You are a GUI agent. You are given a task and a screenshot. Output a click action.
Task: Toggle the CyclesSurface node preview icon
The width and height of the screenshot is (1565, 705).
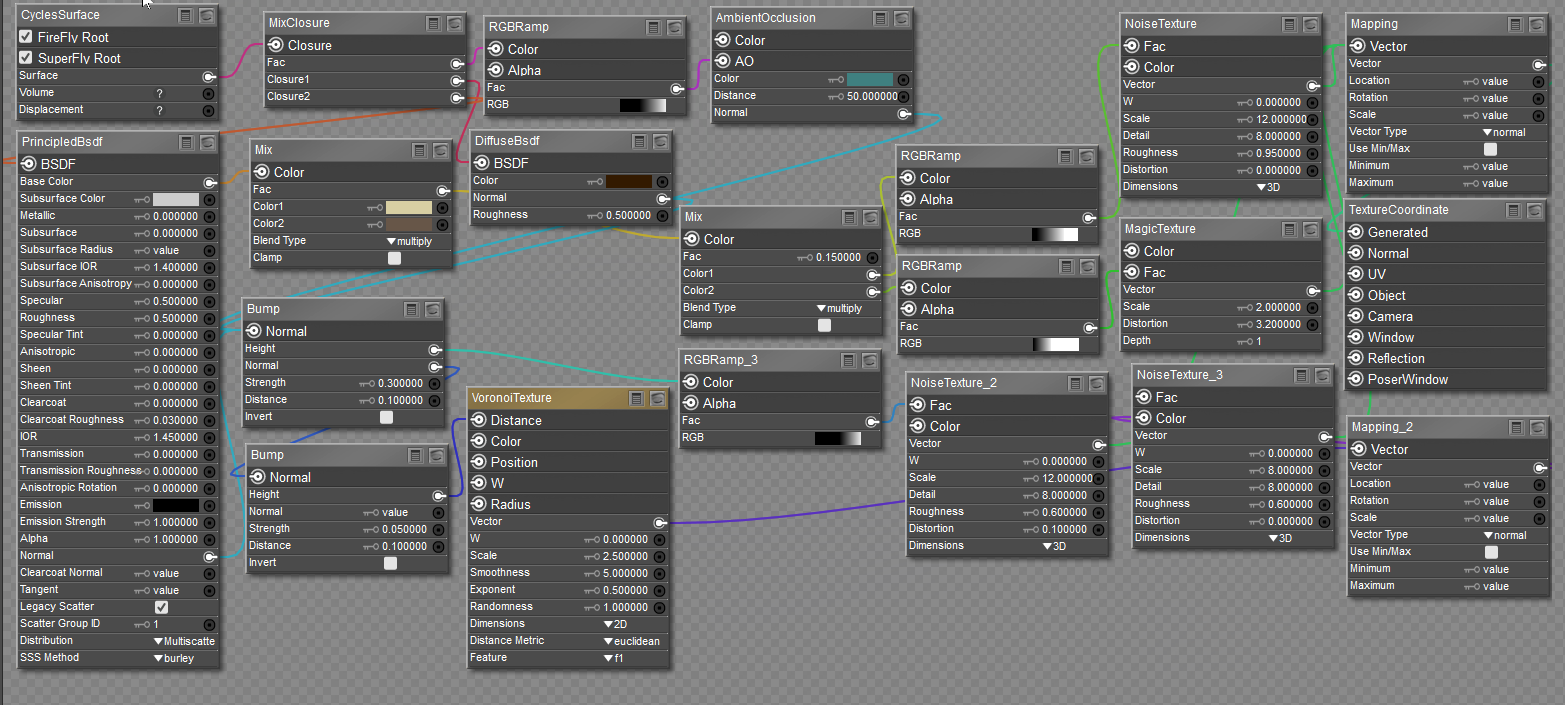coord(206,15)
